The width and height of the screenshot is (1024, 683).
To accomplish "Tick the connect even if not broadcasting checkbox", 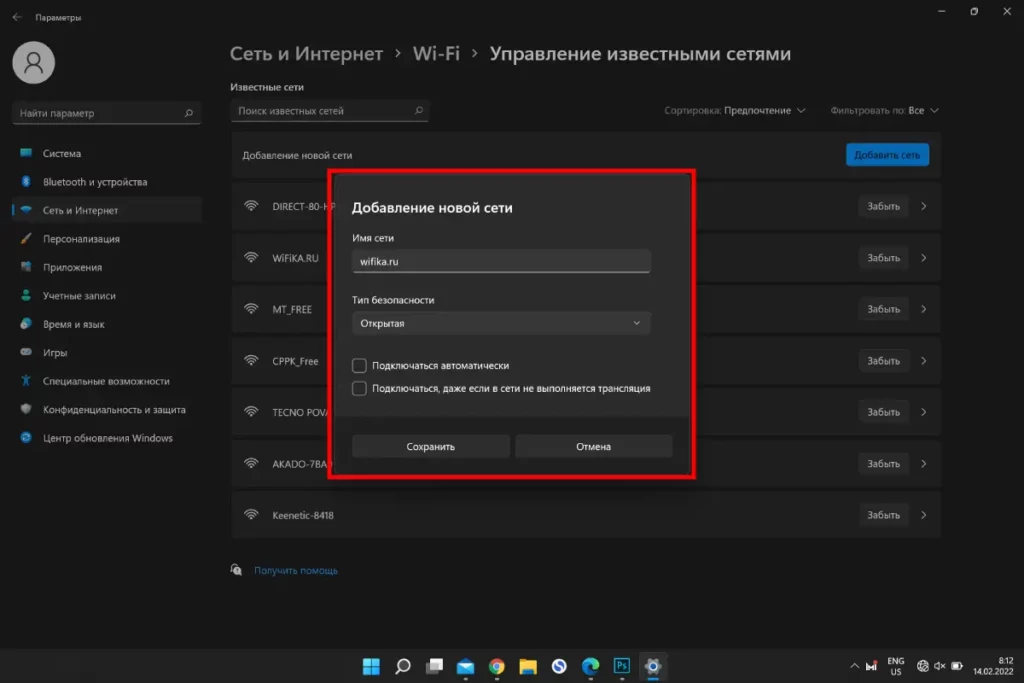I will 359,389.
